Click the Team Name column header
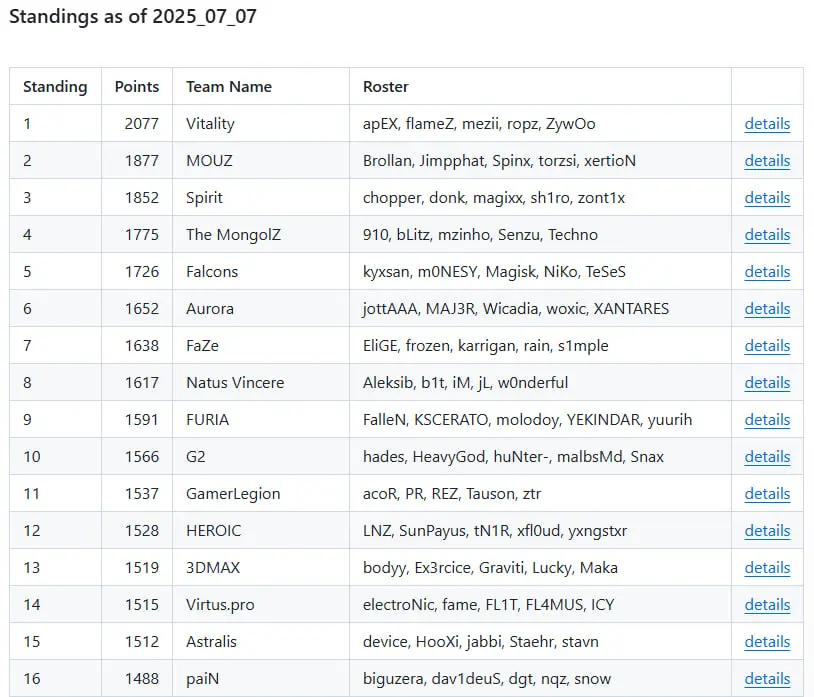The image size is (814, 697). pyautogui.click(x=229, y=87)
